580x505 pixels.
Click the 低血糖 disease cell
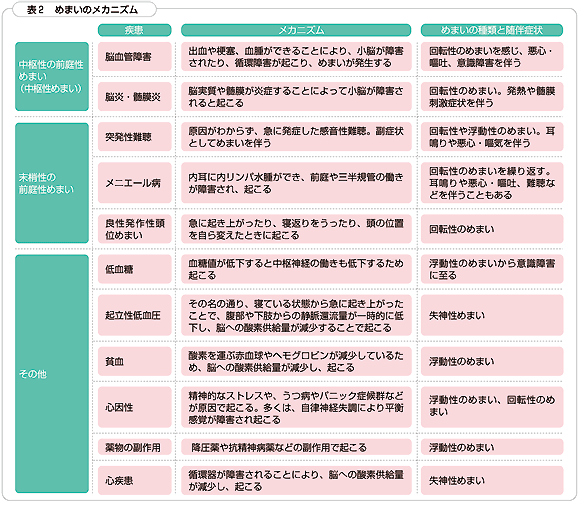[x=134, y=269]
